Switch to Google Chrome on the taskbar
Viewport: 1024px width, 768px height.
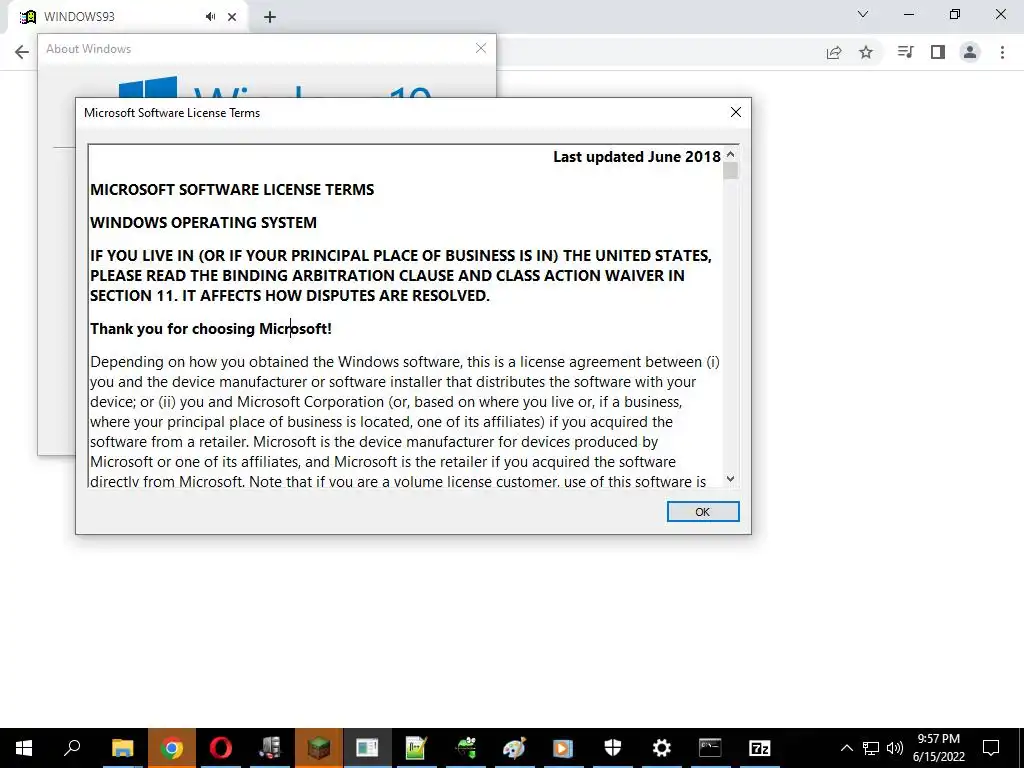tap(172, 748)
